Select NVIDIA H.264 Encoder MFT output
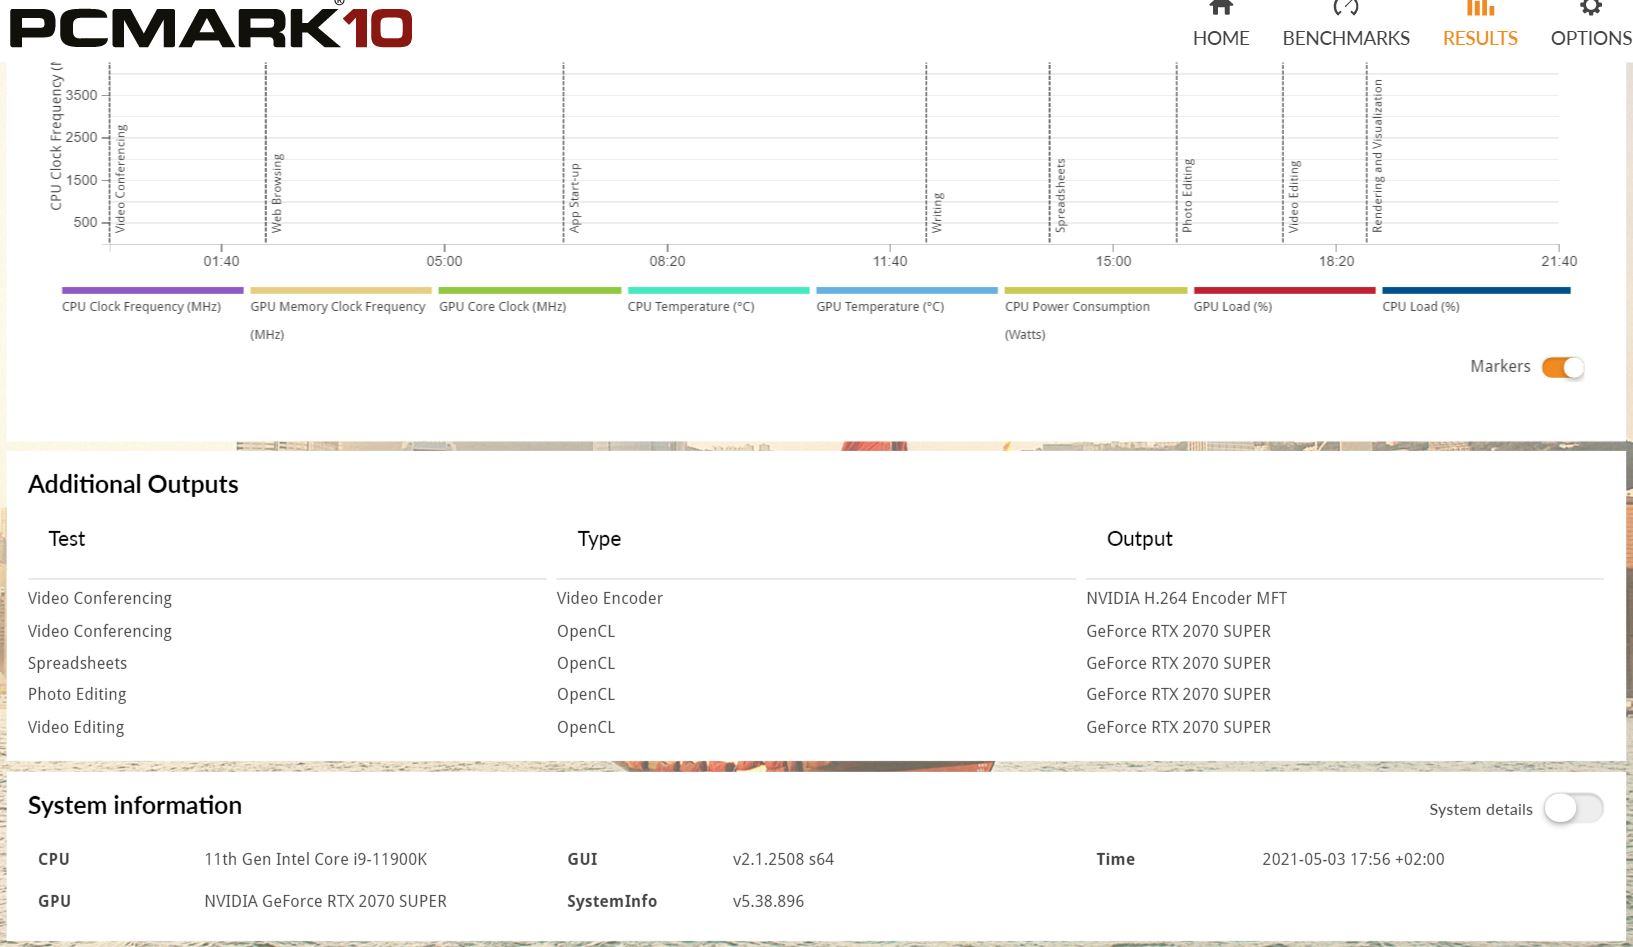Viewport: 1633px width, 947px height. tap(1186, 598)
